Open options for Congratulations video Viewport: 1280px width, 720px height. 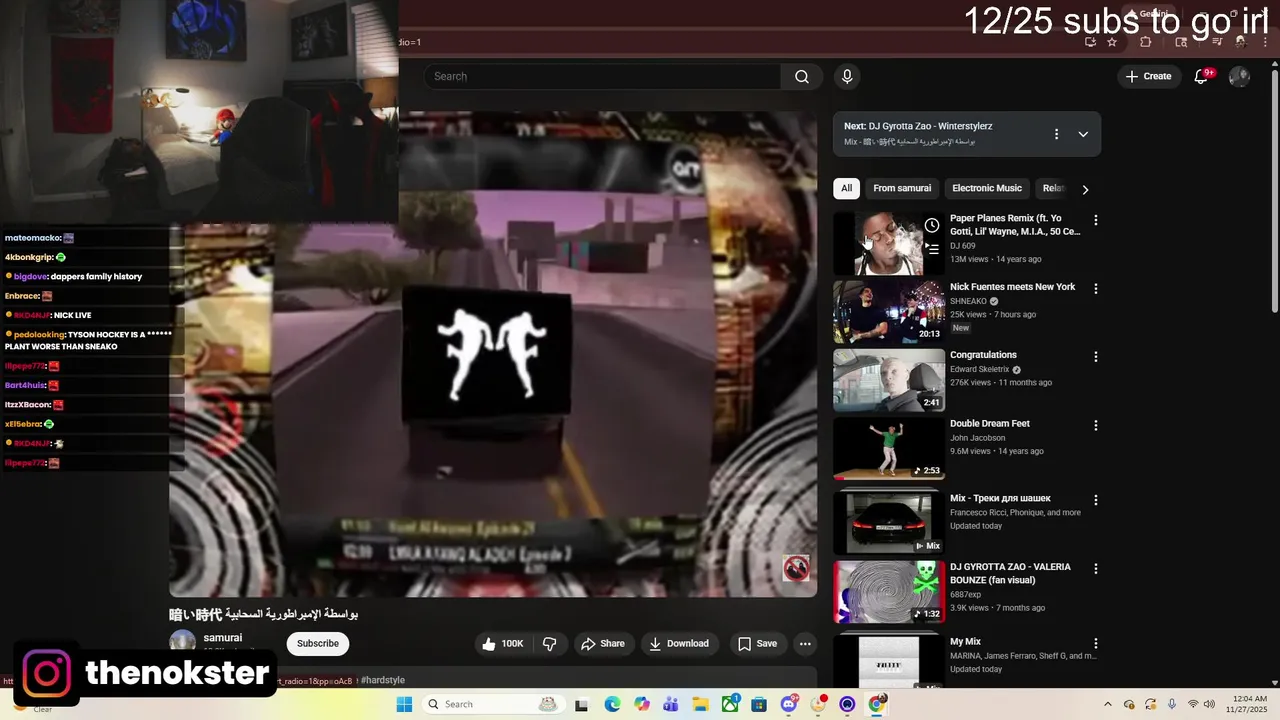tap(1095, 357)
